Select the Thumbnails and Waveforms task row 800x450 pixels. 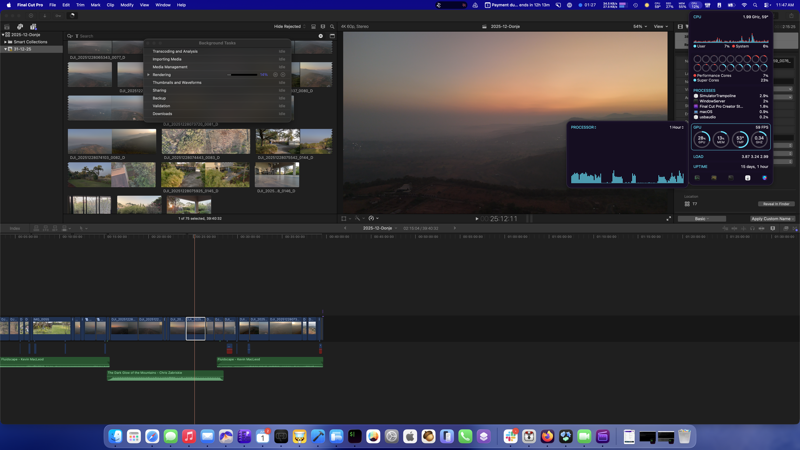tap(218, 83)
